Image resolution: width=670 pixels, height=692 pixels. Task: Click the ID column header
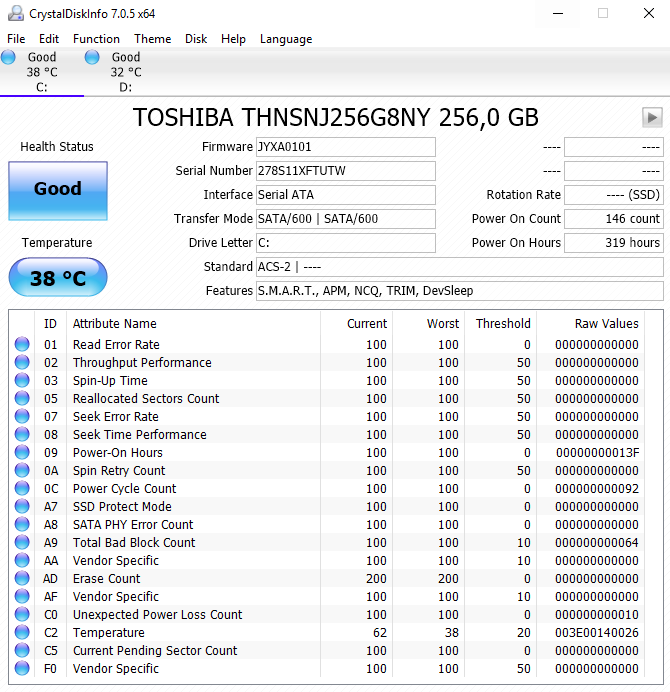[x=50, y=323]
